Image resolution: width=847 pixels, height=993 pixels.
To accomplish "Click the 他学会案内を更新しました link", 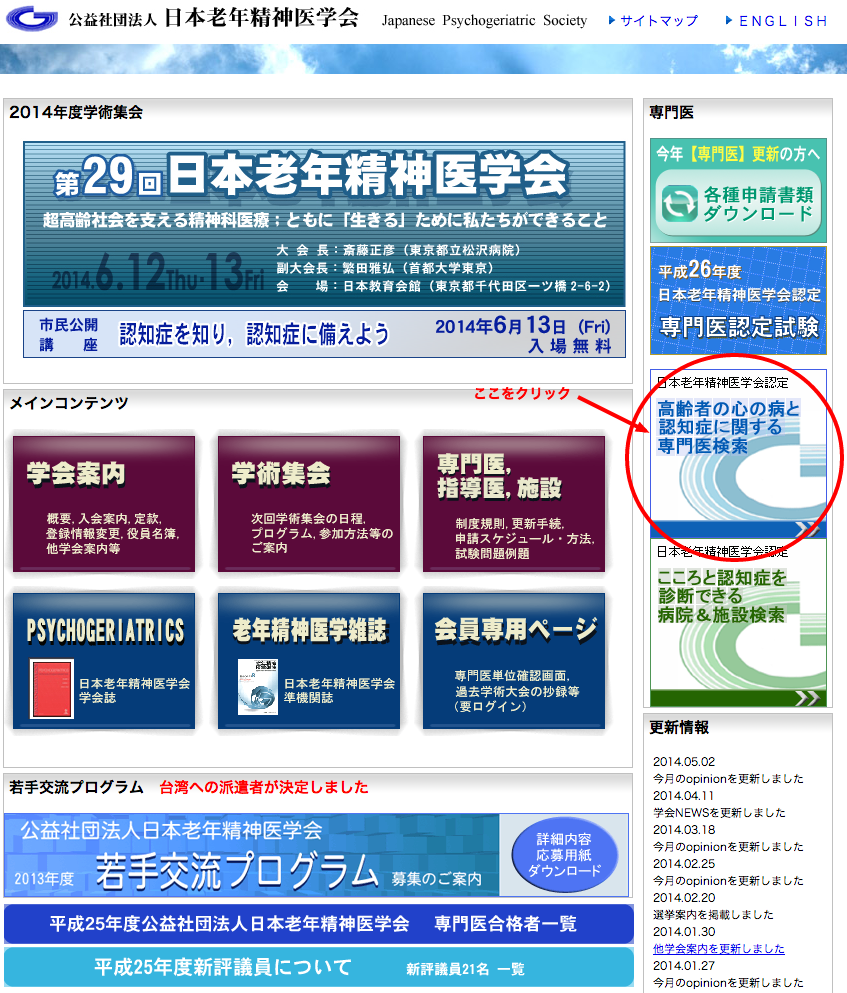I will pos(718,949).
